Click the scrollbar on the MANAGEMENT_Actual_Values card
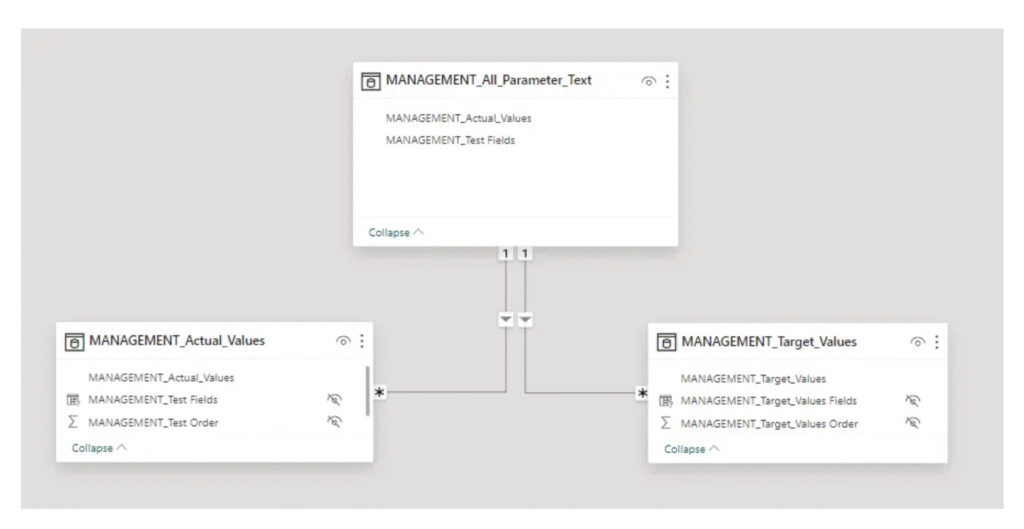 click(369, 390)
